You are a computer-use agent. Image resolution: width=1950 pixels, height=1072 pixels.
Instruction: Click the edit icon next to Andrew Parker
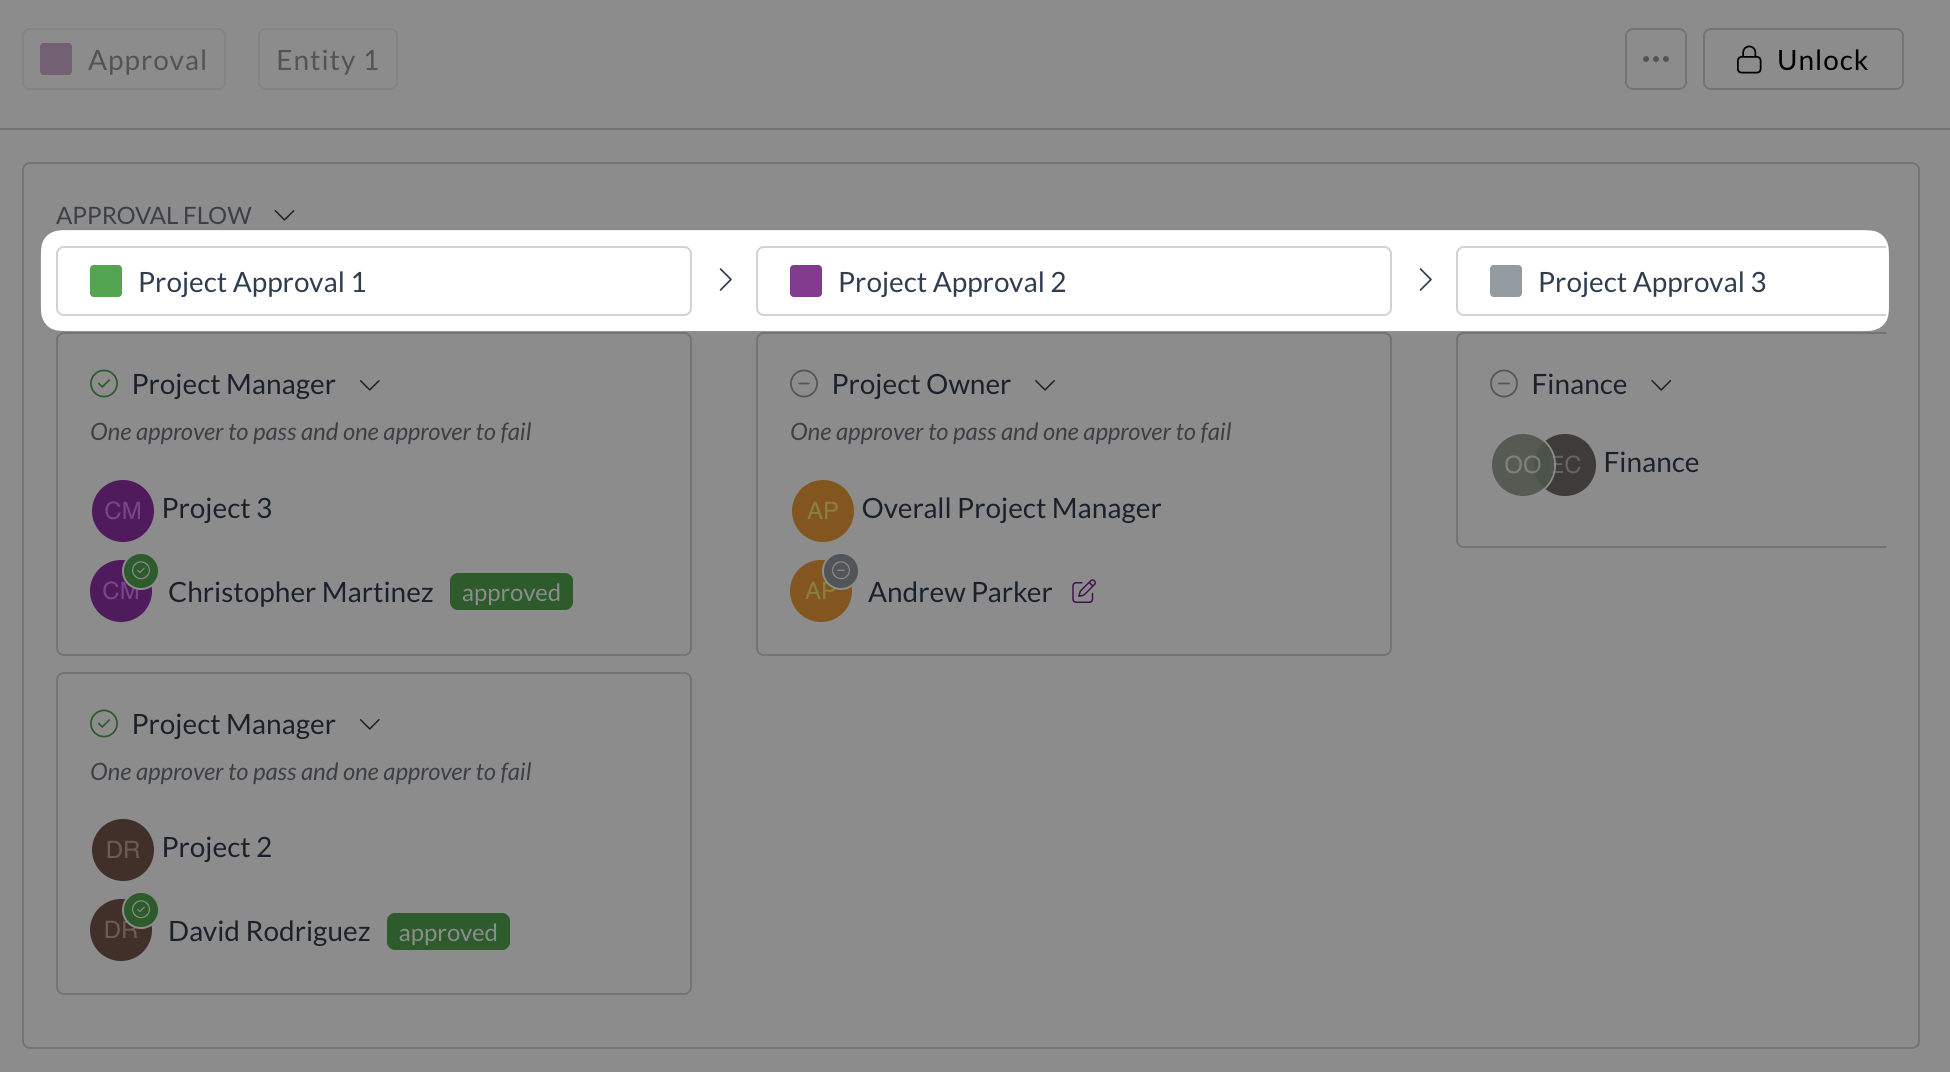pyautogui.click(x=1084, y=592)
